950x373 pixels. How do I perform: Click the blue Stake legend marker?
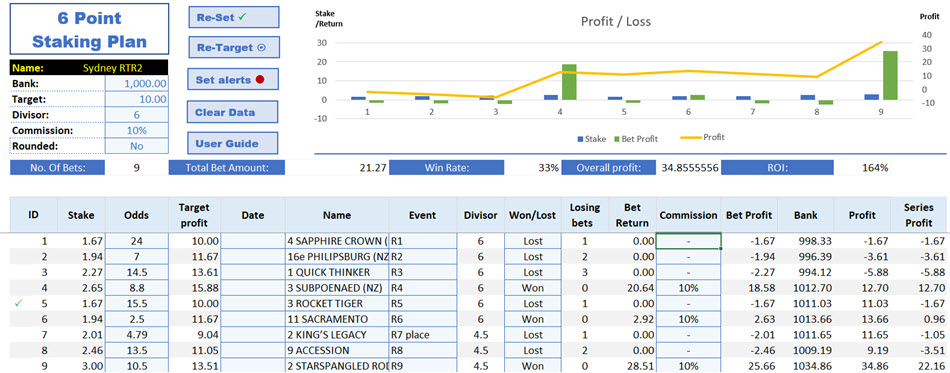[580, 139]
